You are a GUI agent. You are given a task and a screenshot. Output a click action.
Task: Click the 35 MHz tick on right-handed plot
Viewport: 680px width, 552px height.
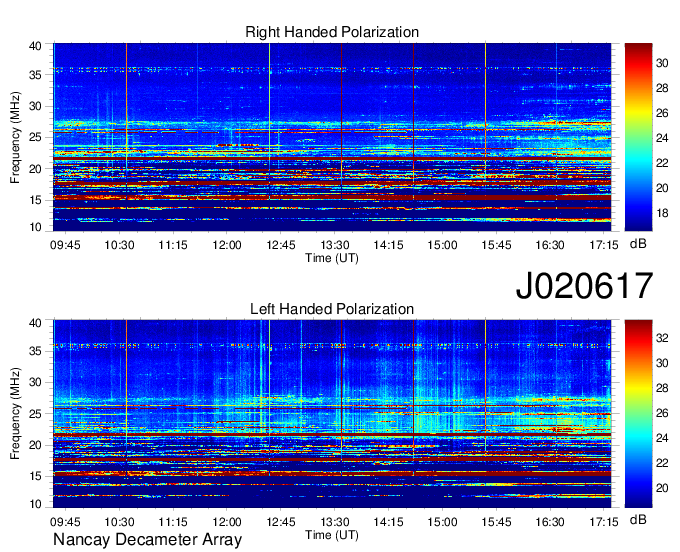[35, 75]
